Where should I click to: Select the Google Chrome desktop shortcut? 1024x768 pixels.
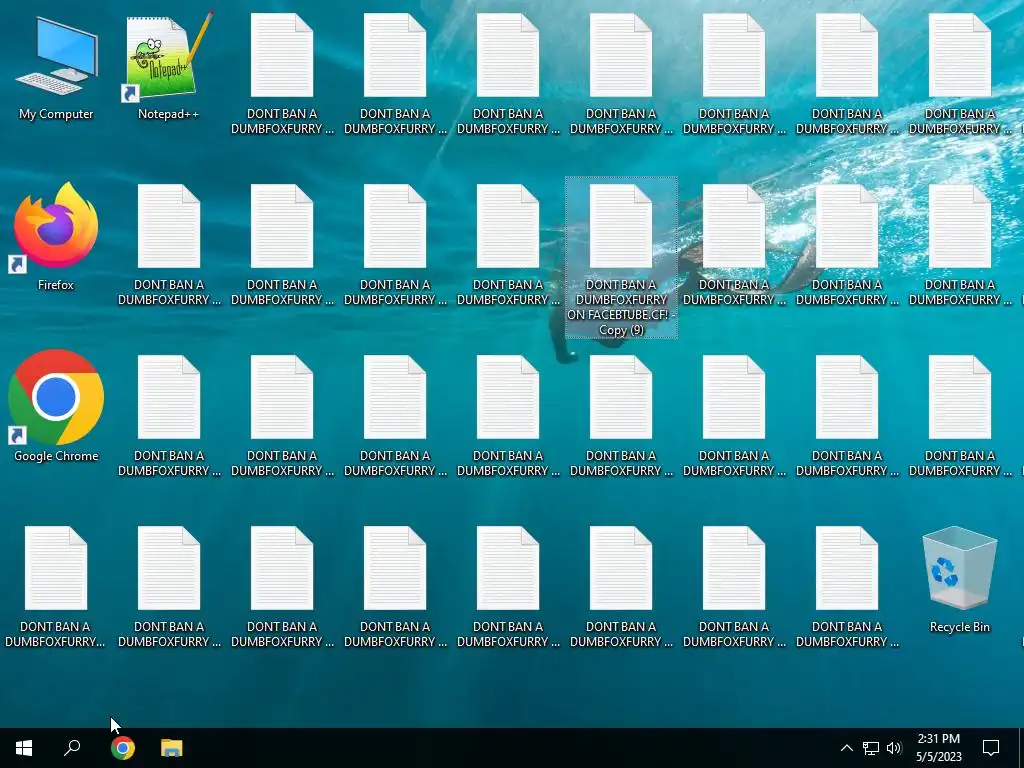[56, 406]
